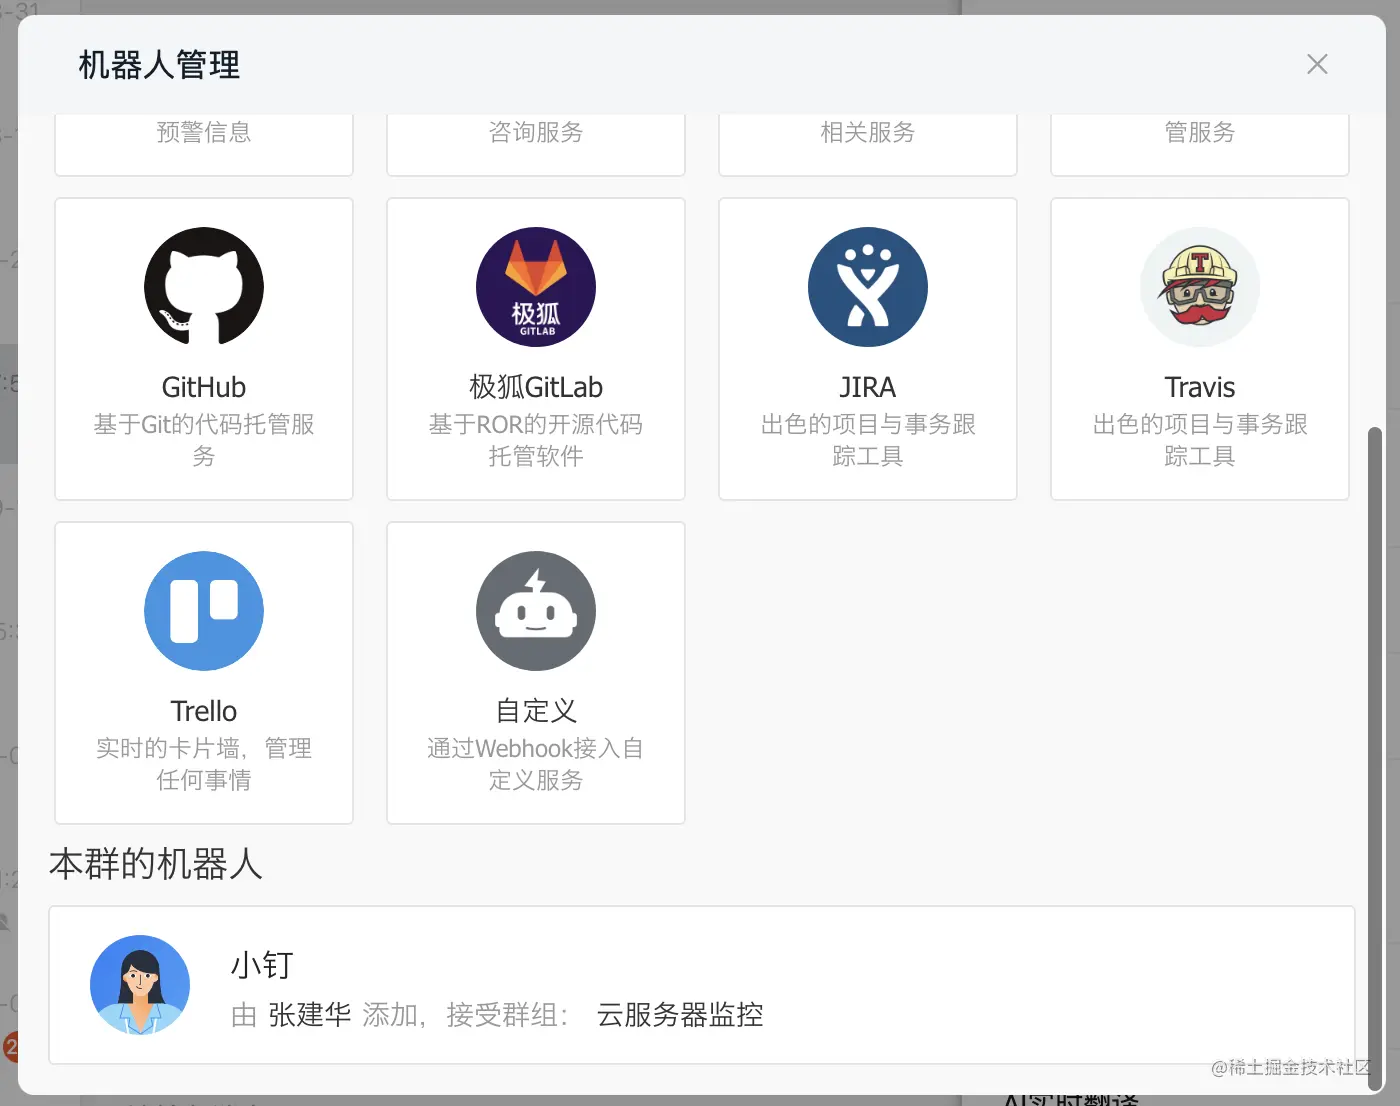Click the dialog's vertical scrollbar thumb
Screen dimensions: 1400x1106
(1375, 758)
